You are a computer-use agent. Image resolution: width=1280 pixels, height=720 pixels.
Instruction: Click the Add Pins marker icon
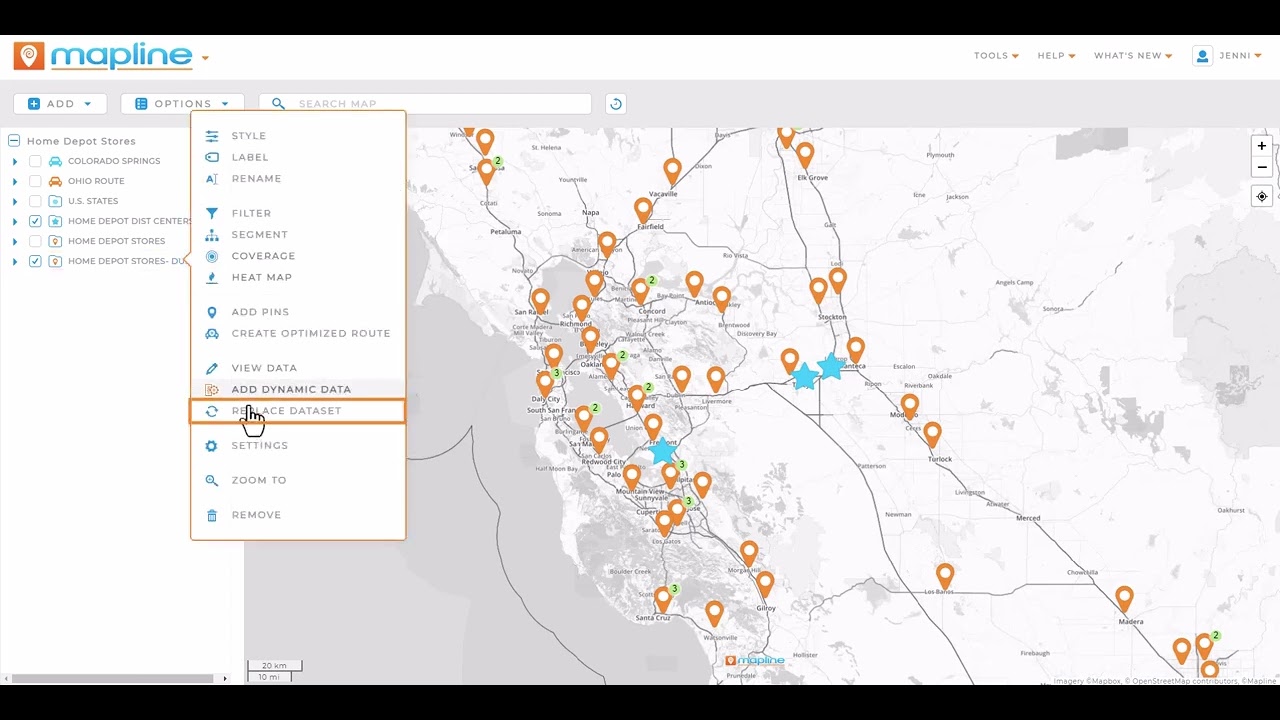point(212,312)
